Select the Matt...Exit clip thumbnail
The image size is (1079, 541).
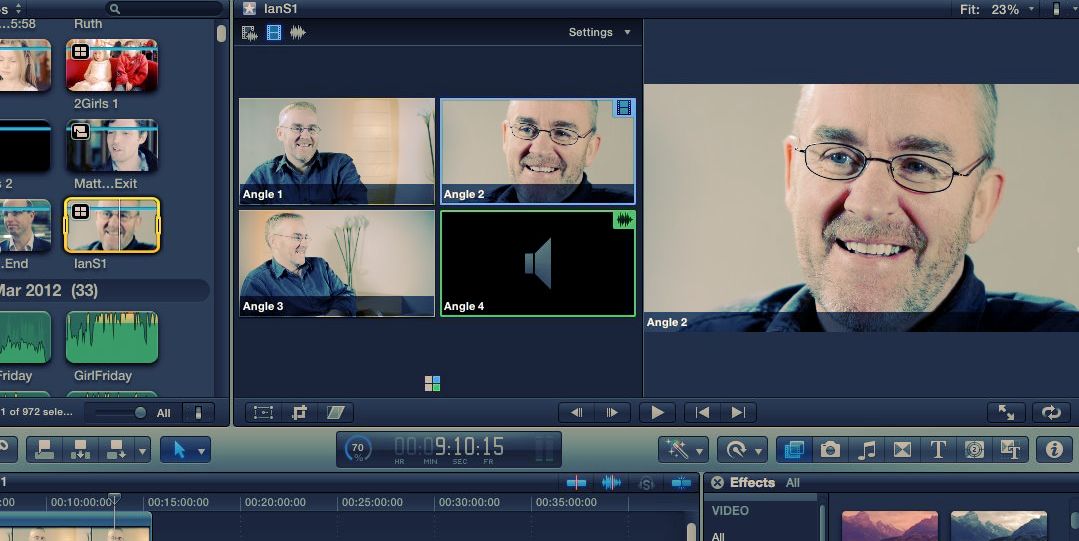112,145
